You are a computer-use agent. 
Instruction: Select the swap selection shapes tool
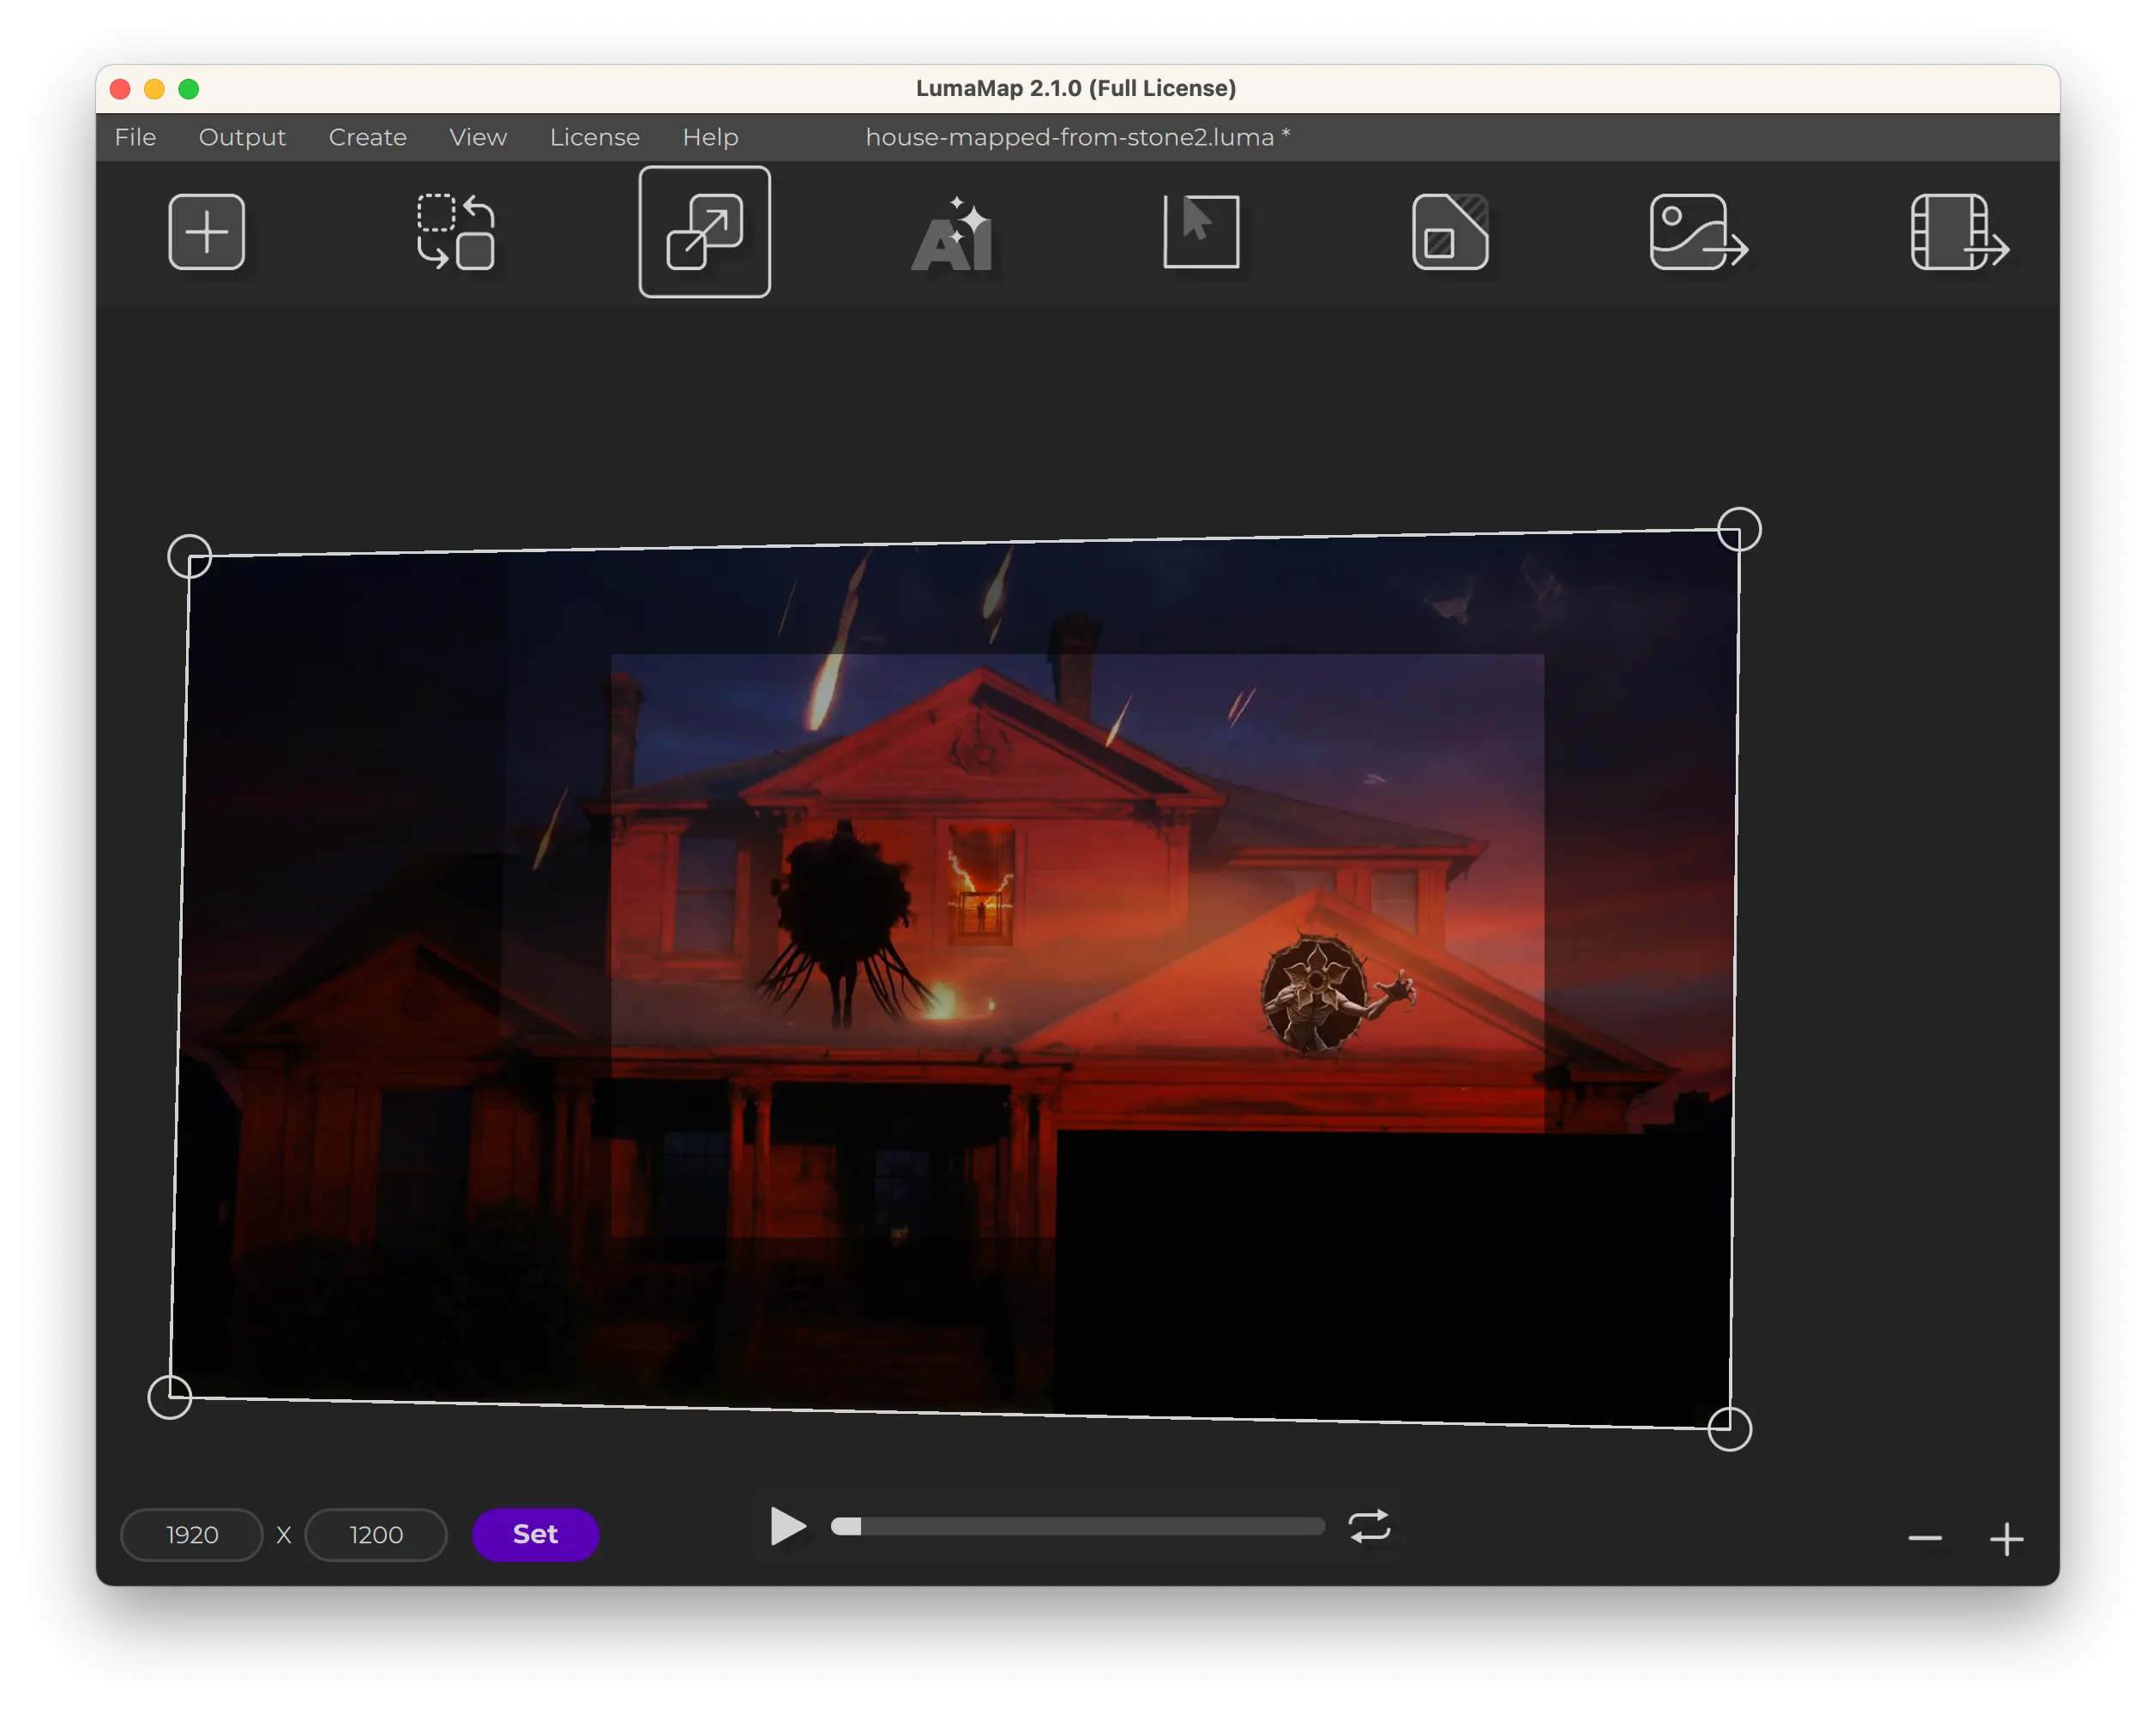455,232
